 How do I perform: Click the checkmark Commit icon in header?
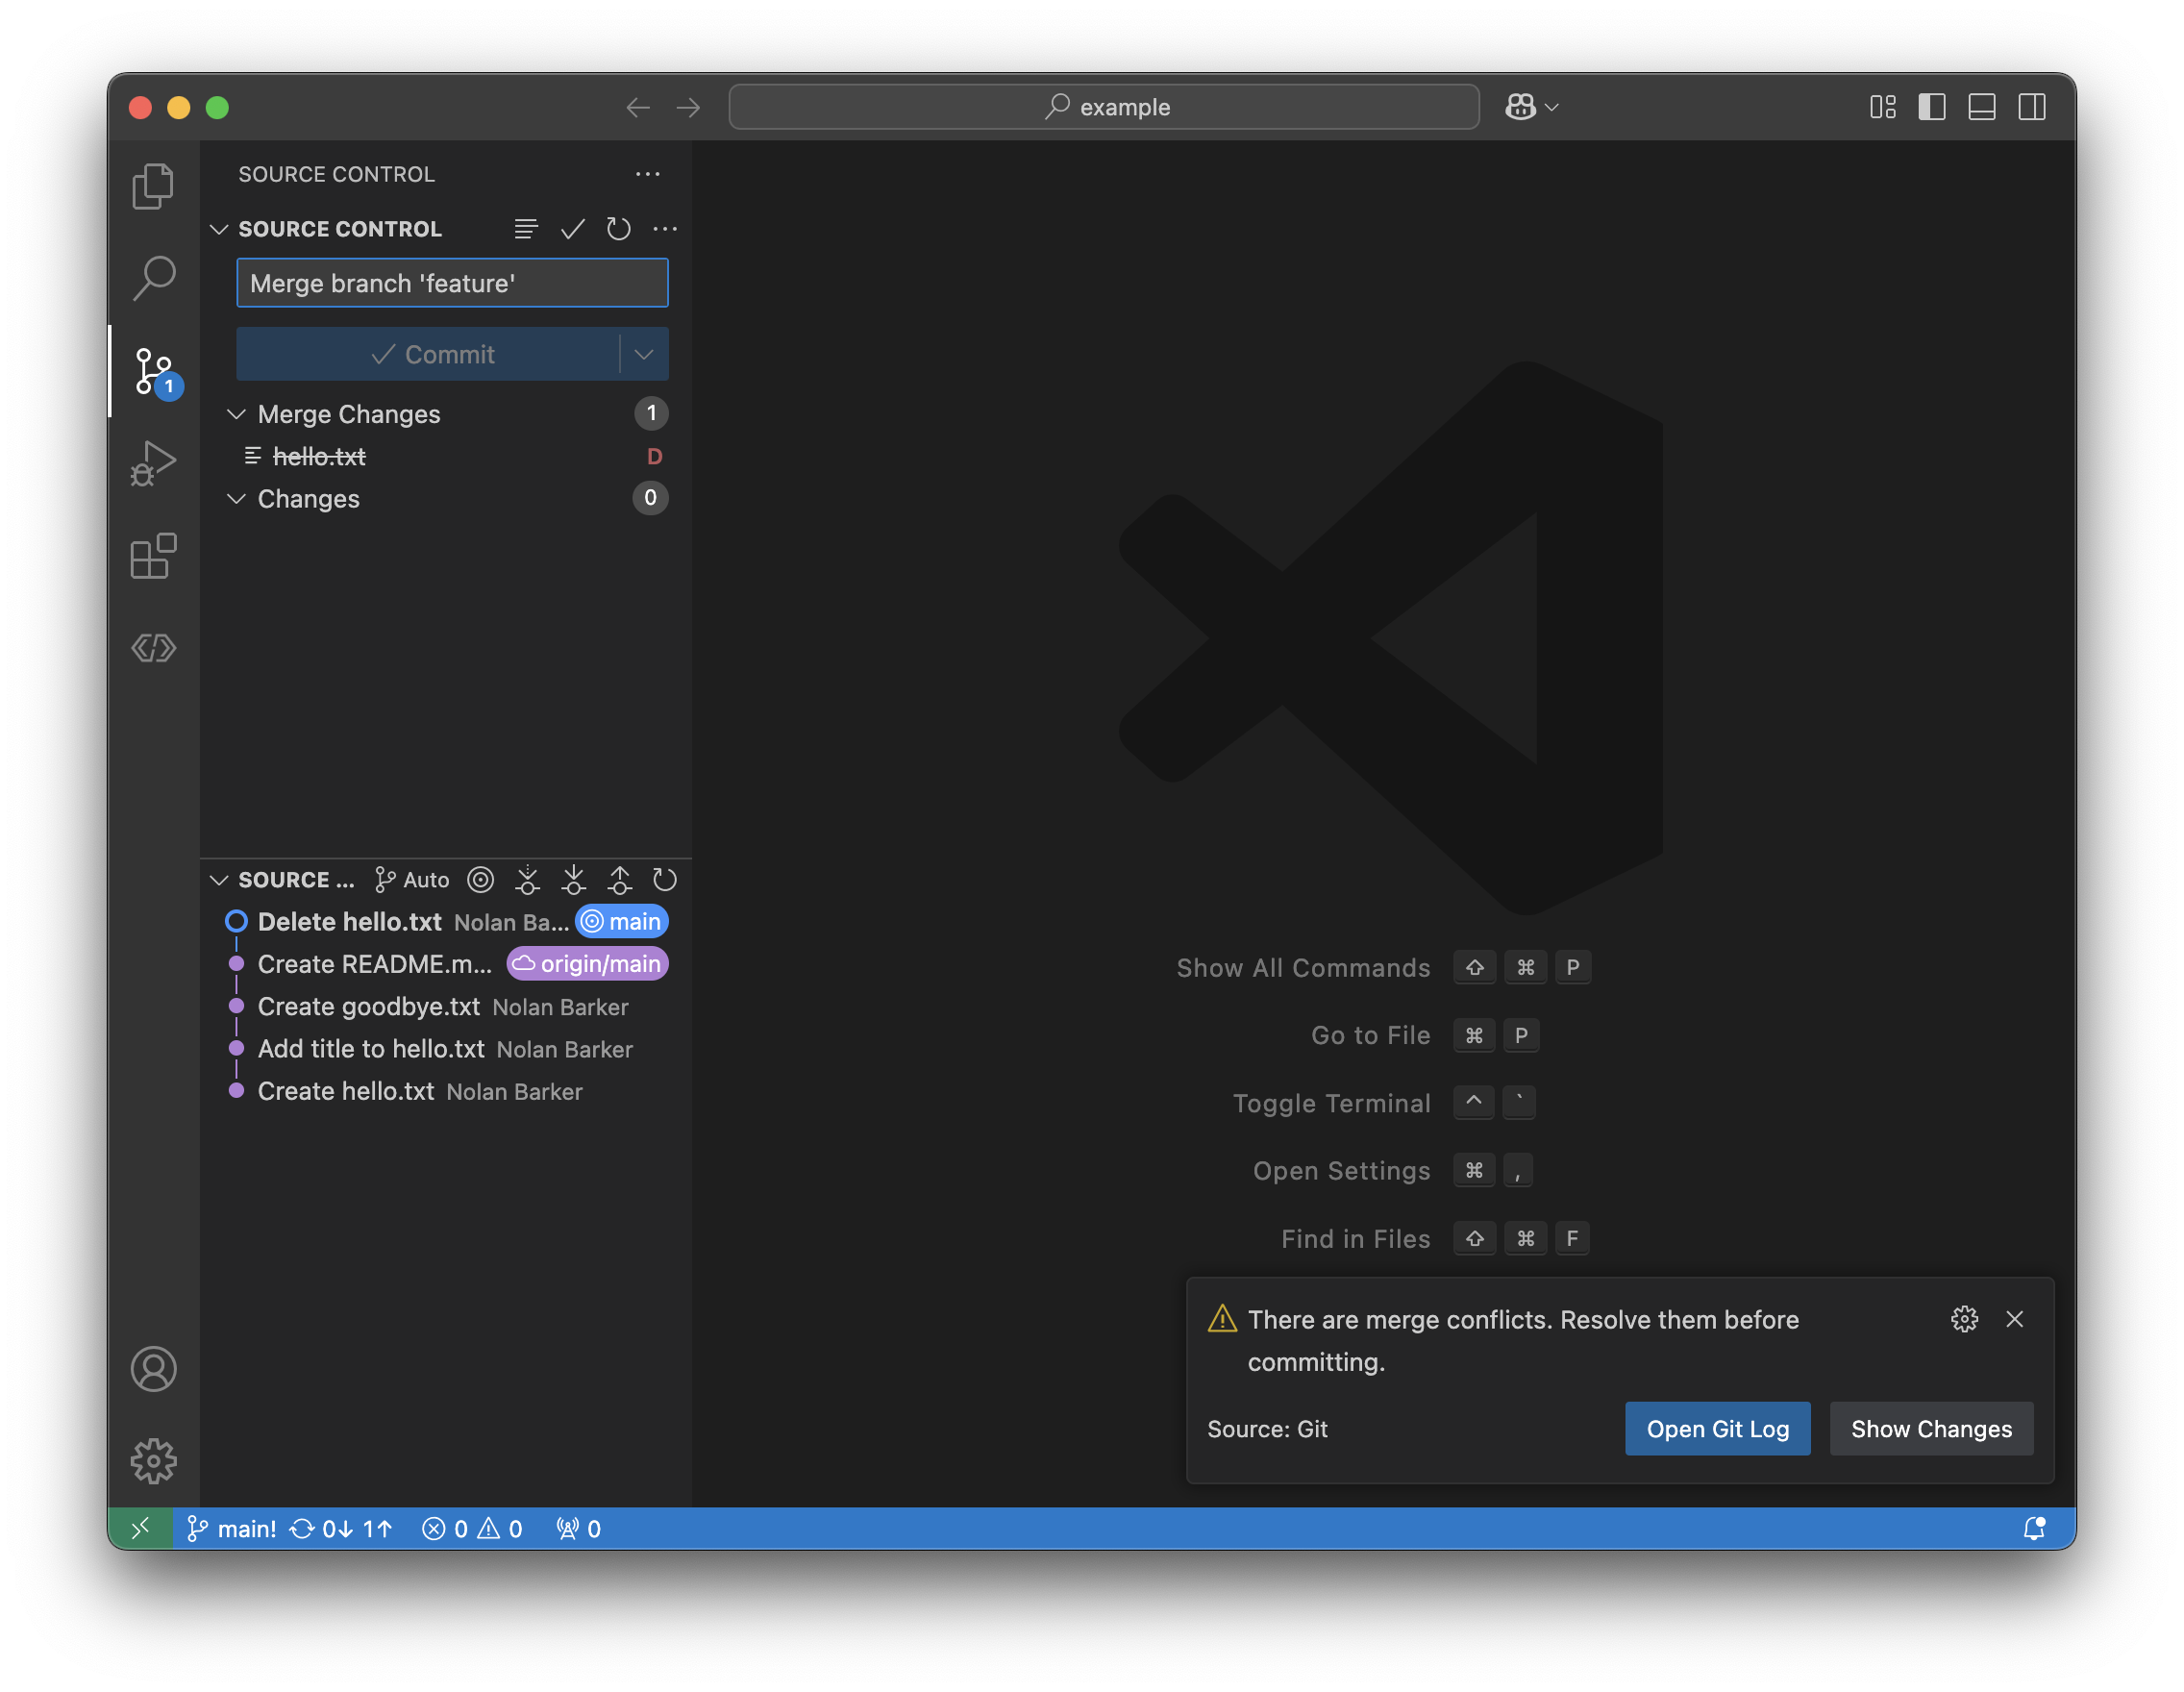(572, 229)
